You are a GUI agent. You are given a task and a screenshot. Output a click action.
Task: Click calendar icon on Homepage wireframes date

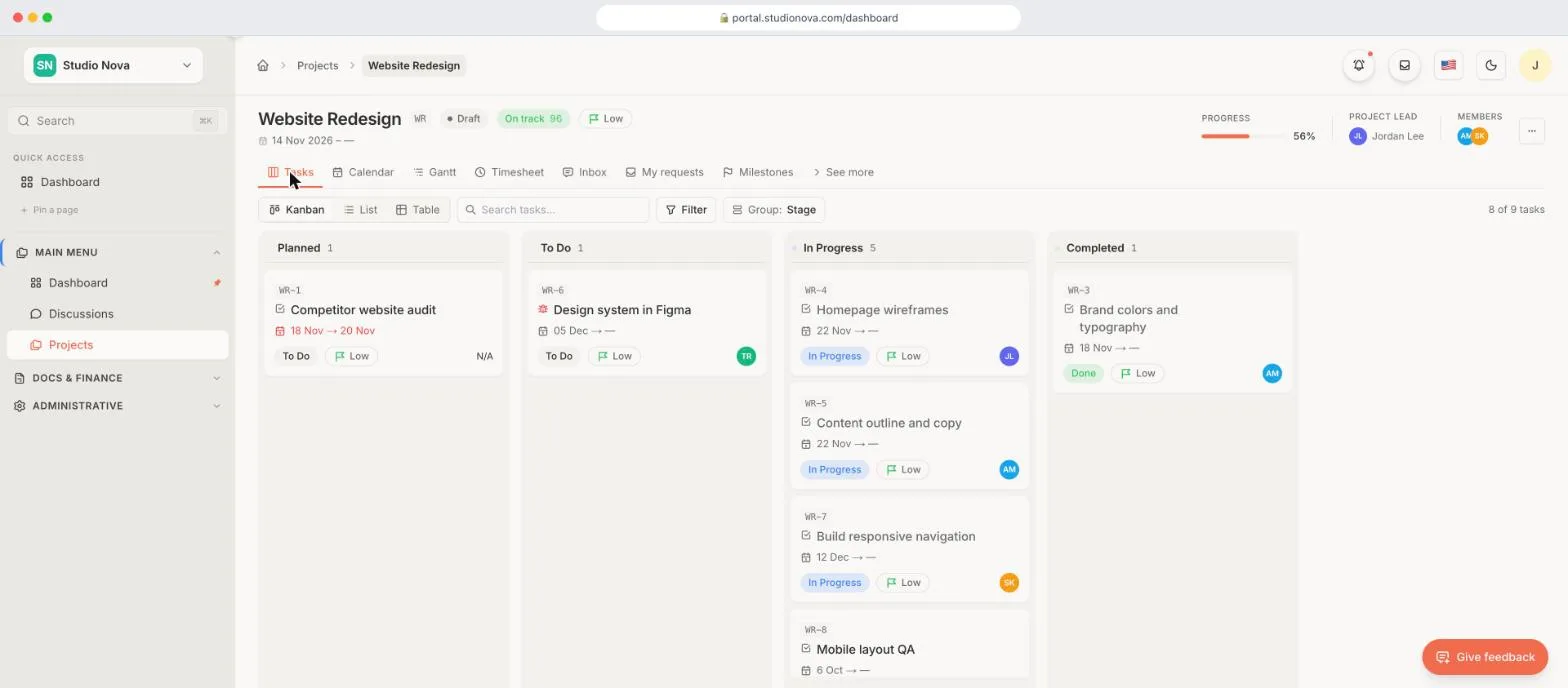[806, 331]
